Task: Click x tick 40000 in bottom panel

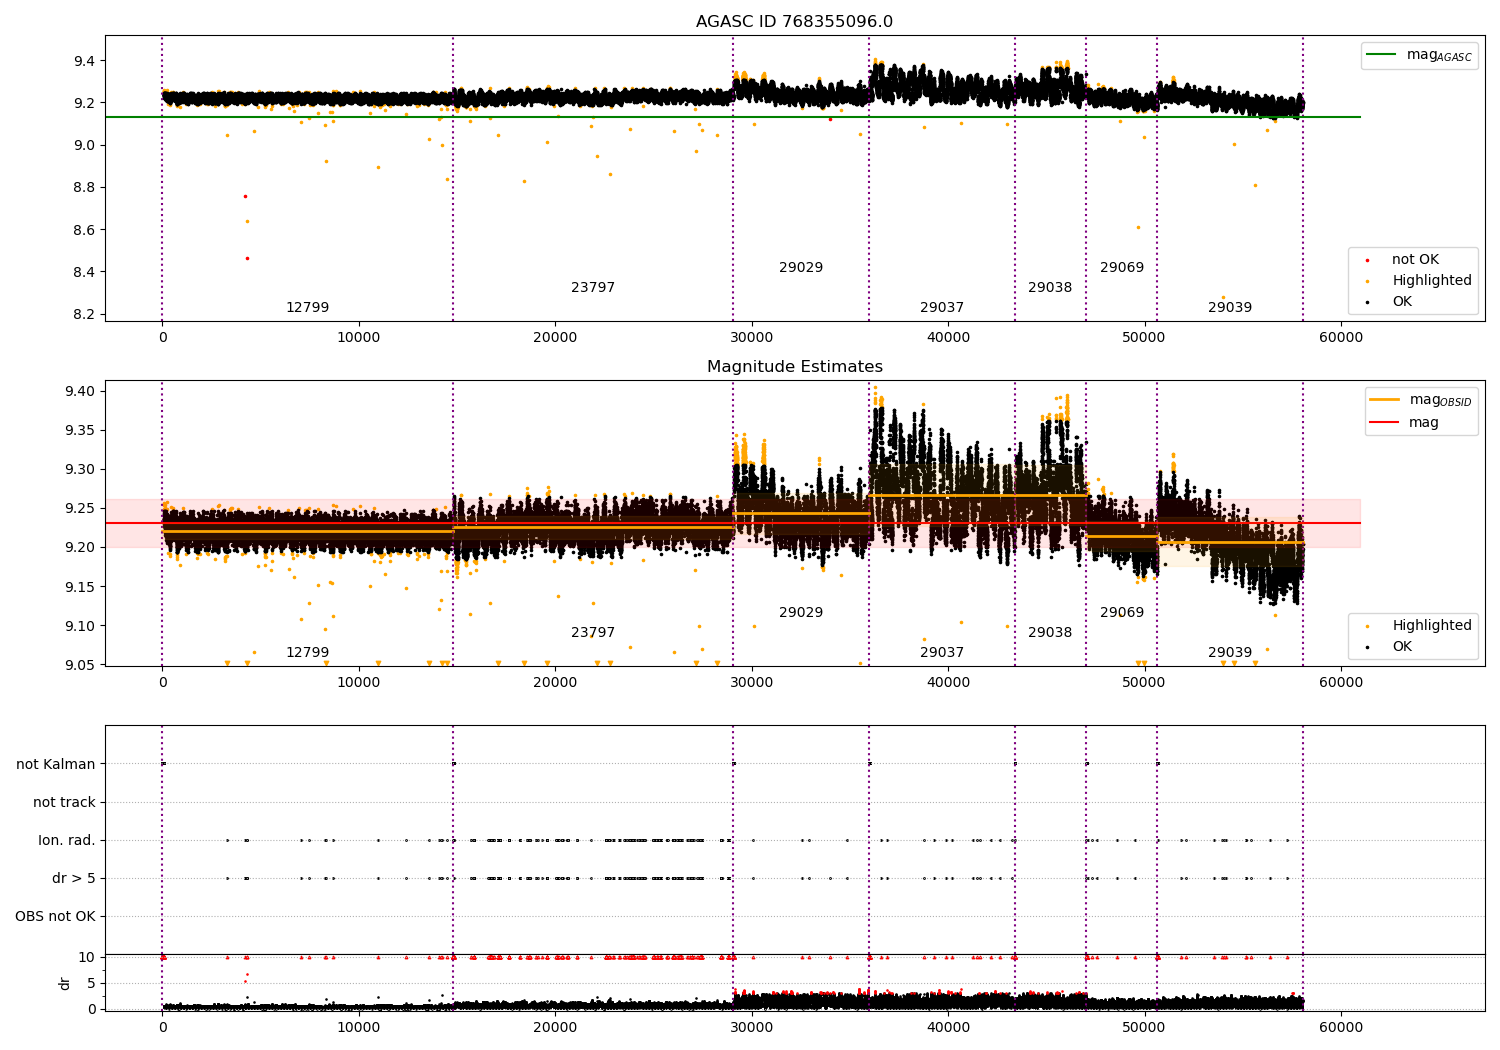Action: [948, 1027]
